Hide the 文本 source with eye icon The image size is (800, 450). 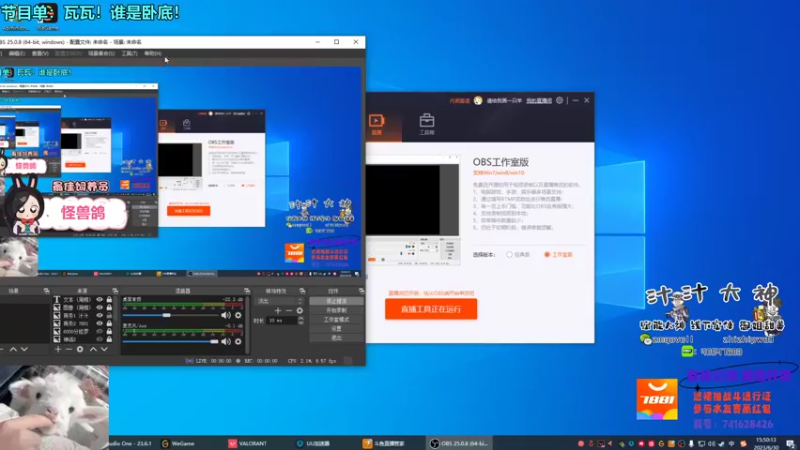click(99, 300)
